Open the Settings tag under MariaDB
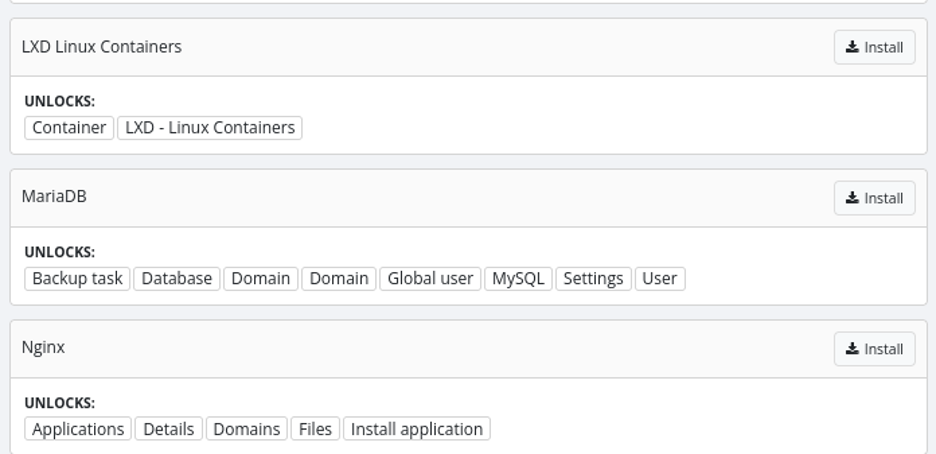The height and width of the screenshot is (454, 936). tap(593, 279)
